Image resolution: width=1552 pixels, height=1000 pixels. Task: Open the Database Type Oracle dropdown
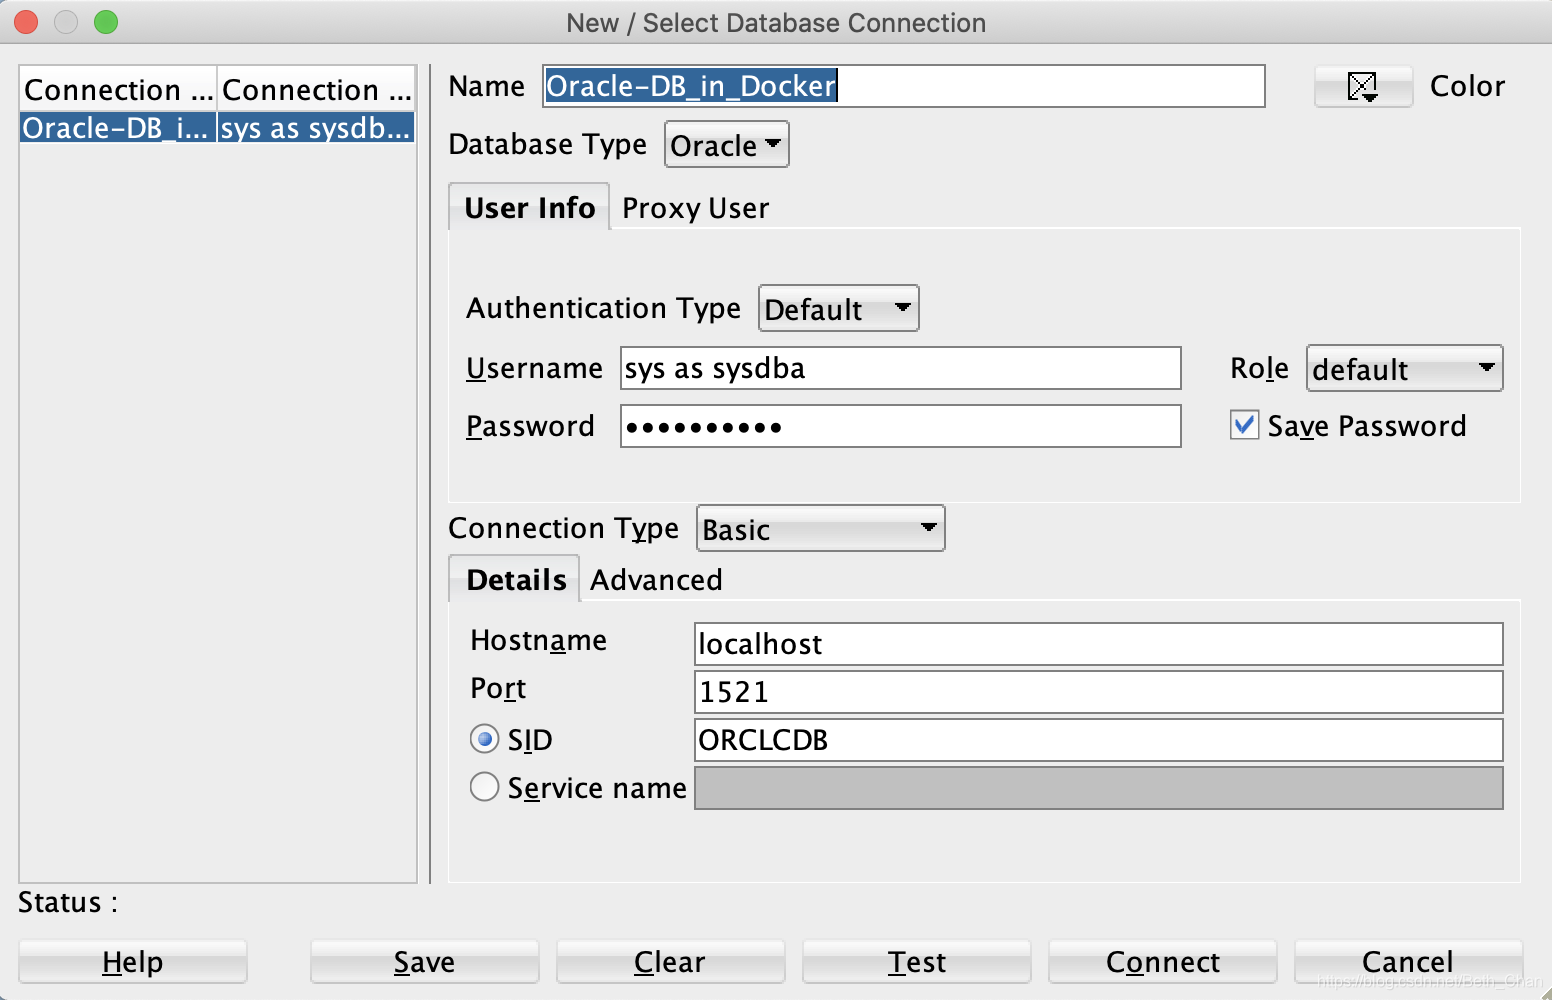pyautogui.click(x=727, y=145)
